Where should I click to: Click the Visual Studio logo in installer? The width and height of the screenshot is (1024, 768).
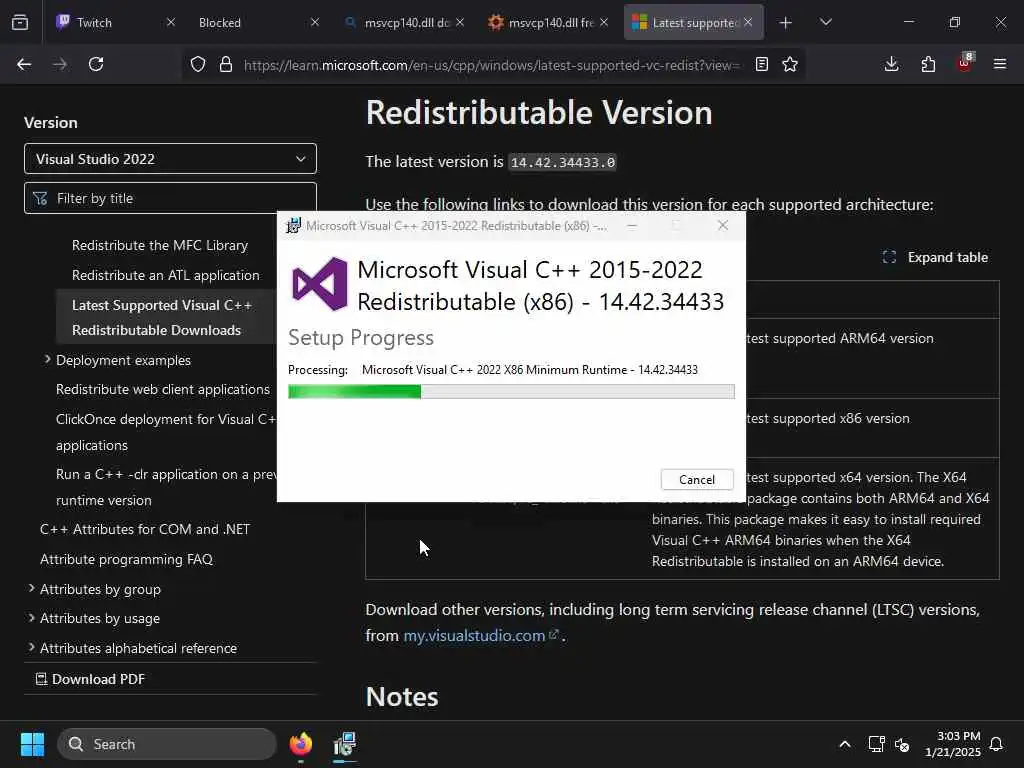coord(320,284)
